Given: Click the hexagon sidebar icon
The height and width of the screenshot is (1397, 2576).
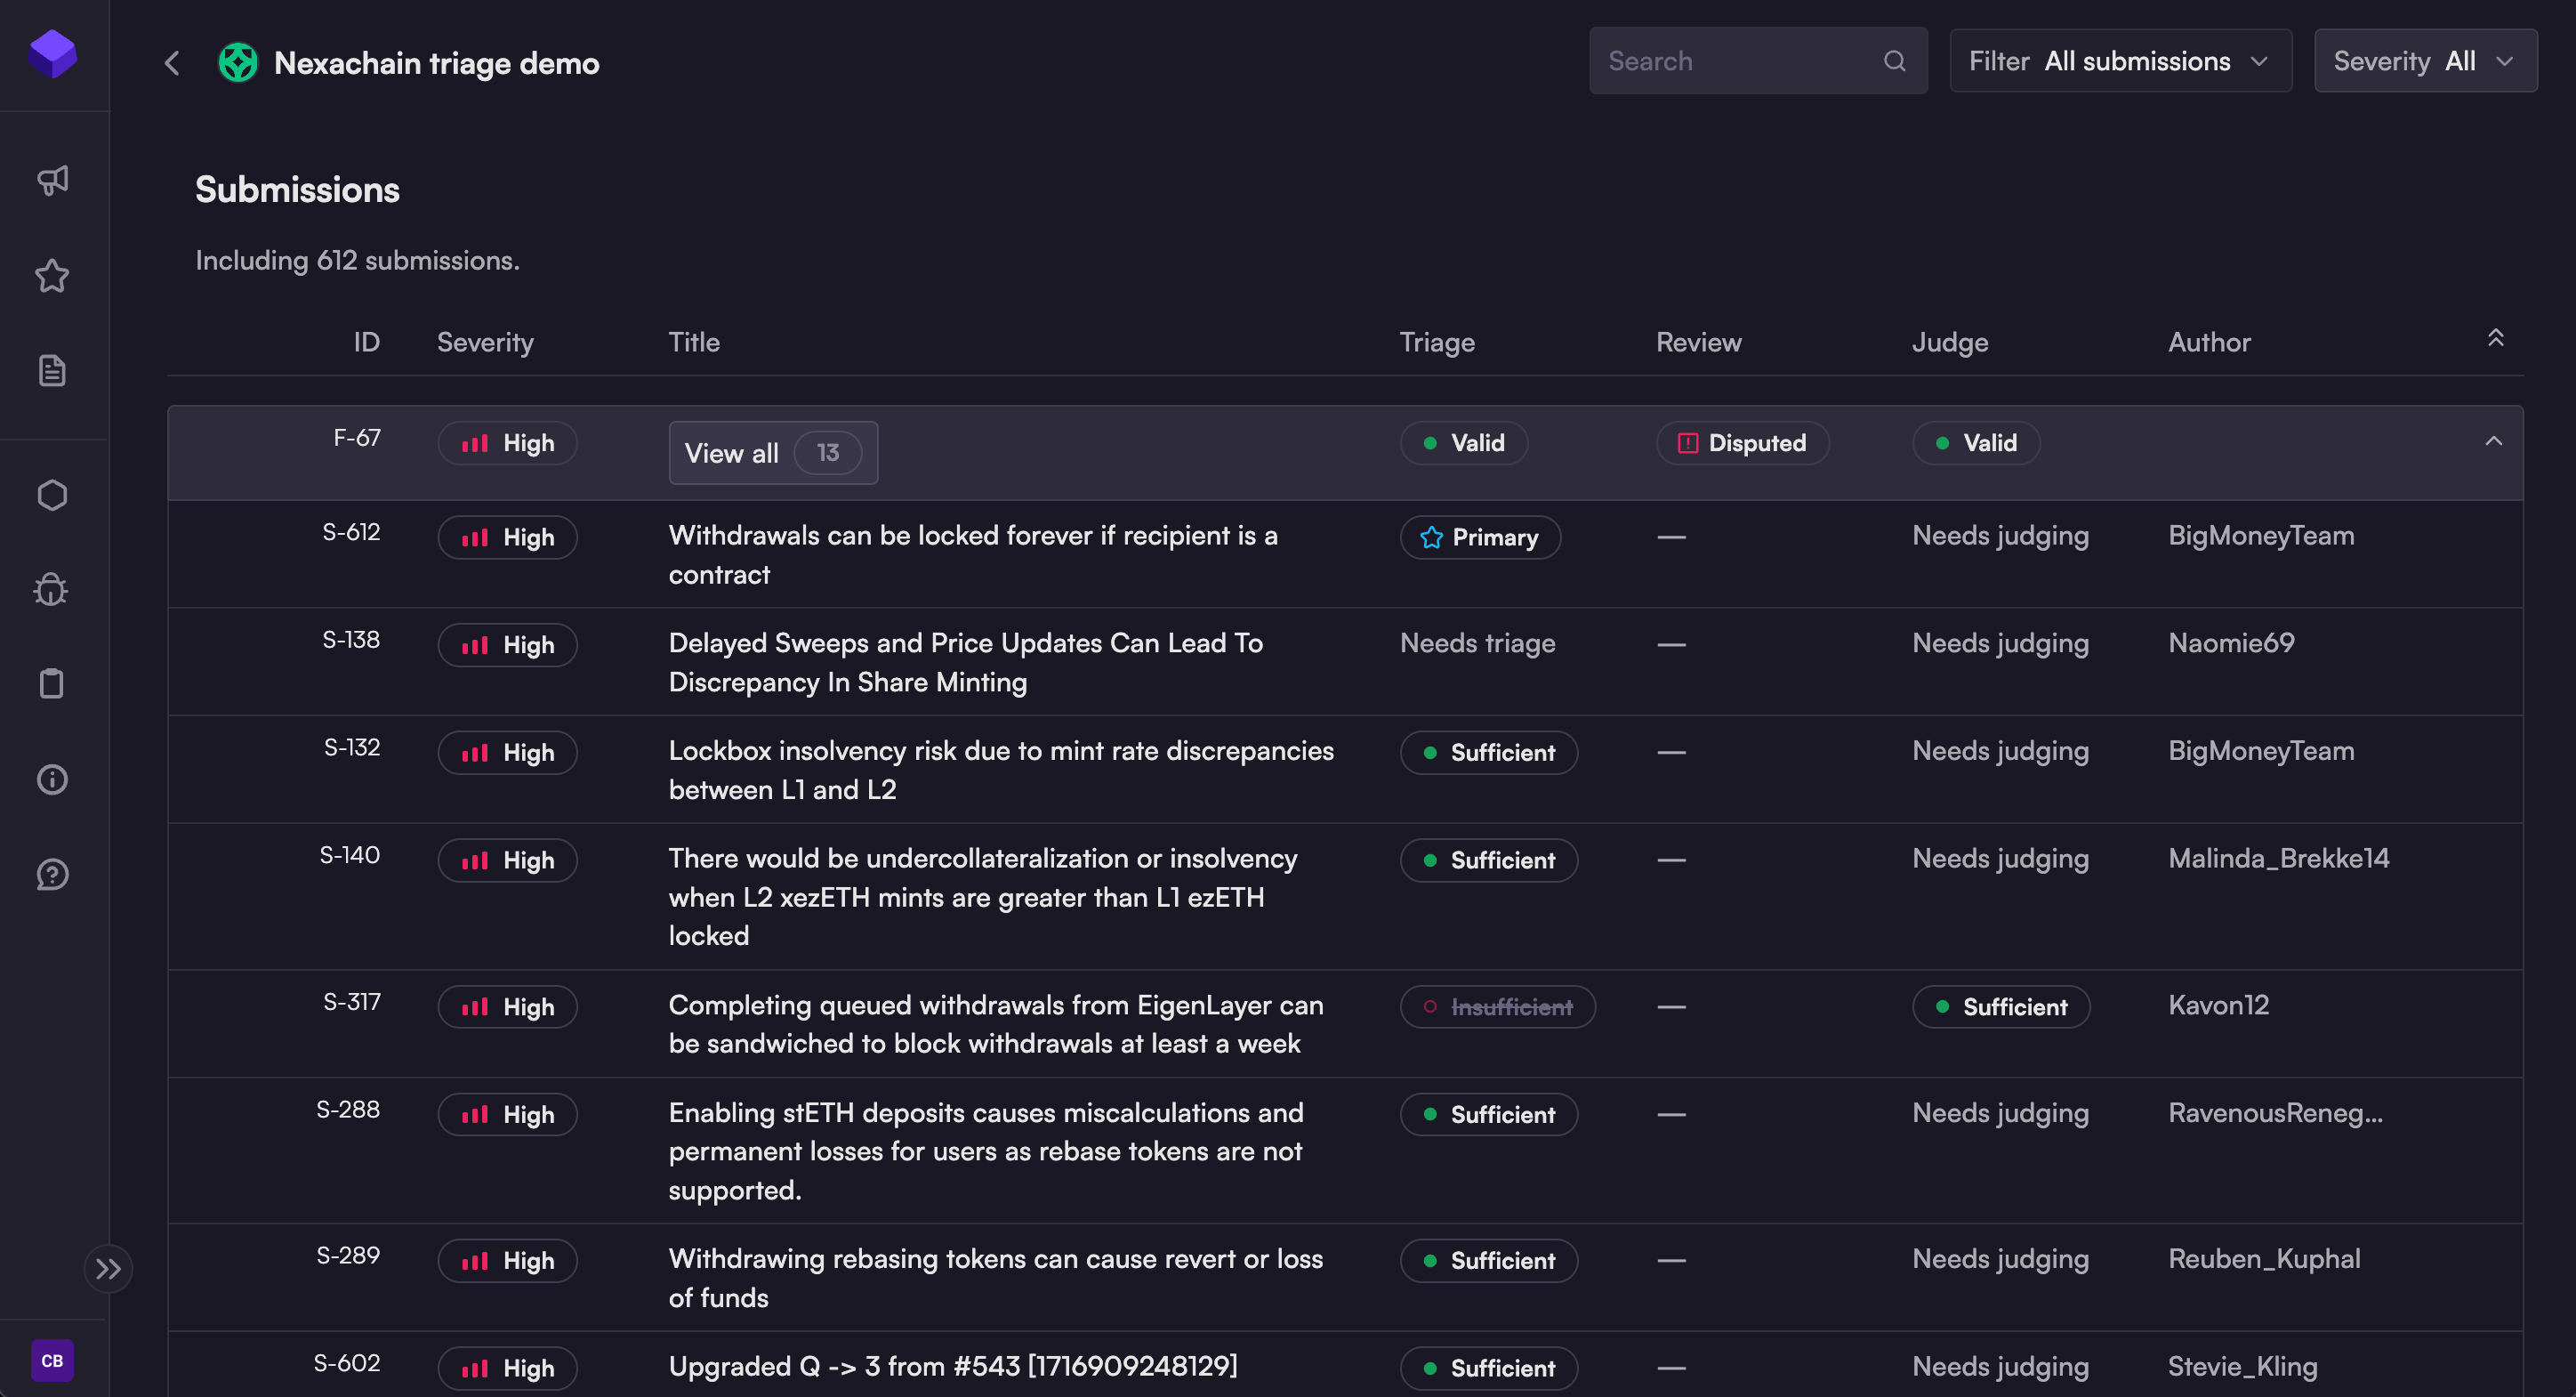Looking at the screenshot, I should [x=52, y=495].
